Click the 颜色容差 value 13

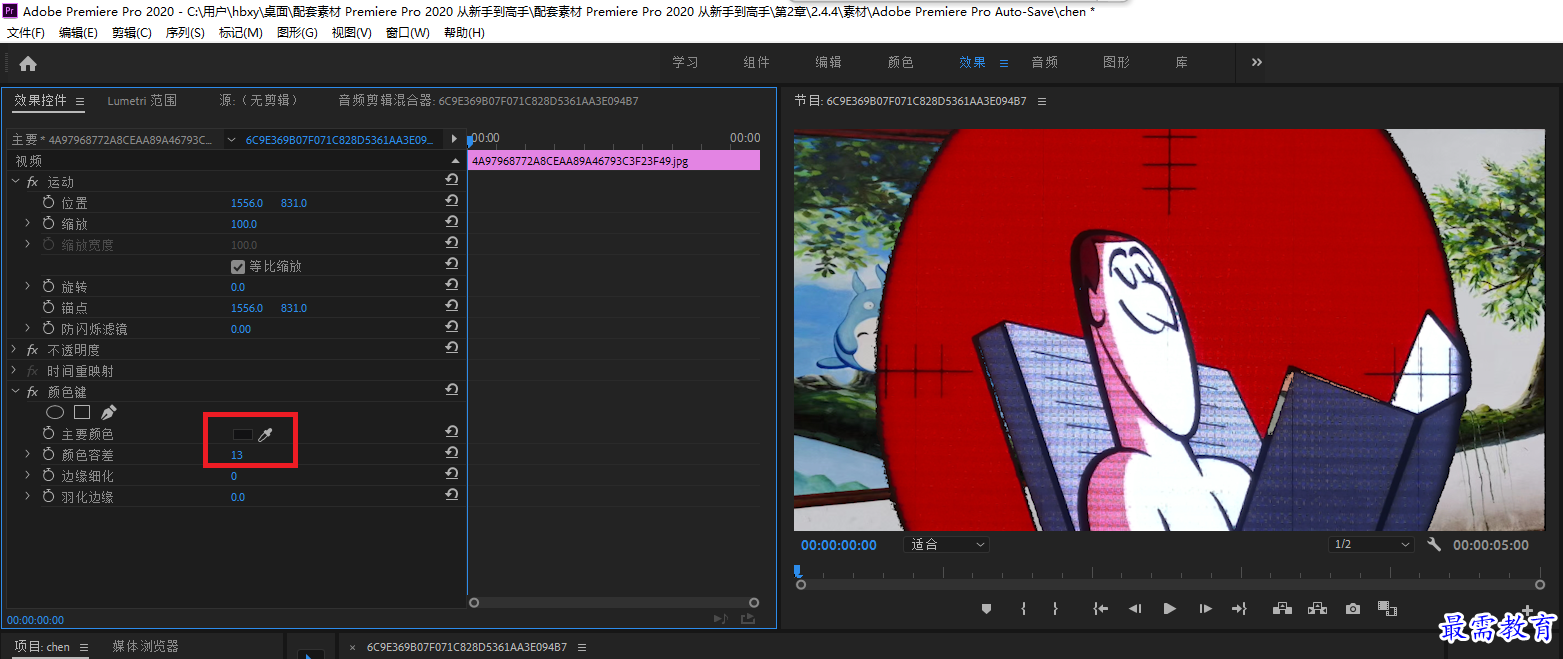[x=237, y=455]
